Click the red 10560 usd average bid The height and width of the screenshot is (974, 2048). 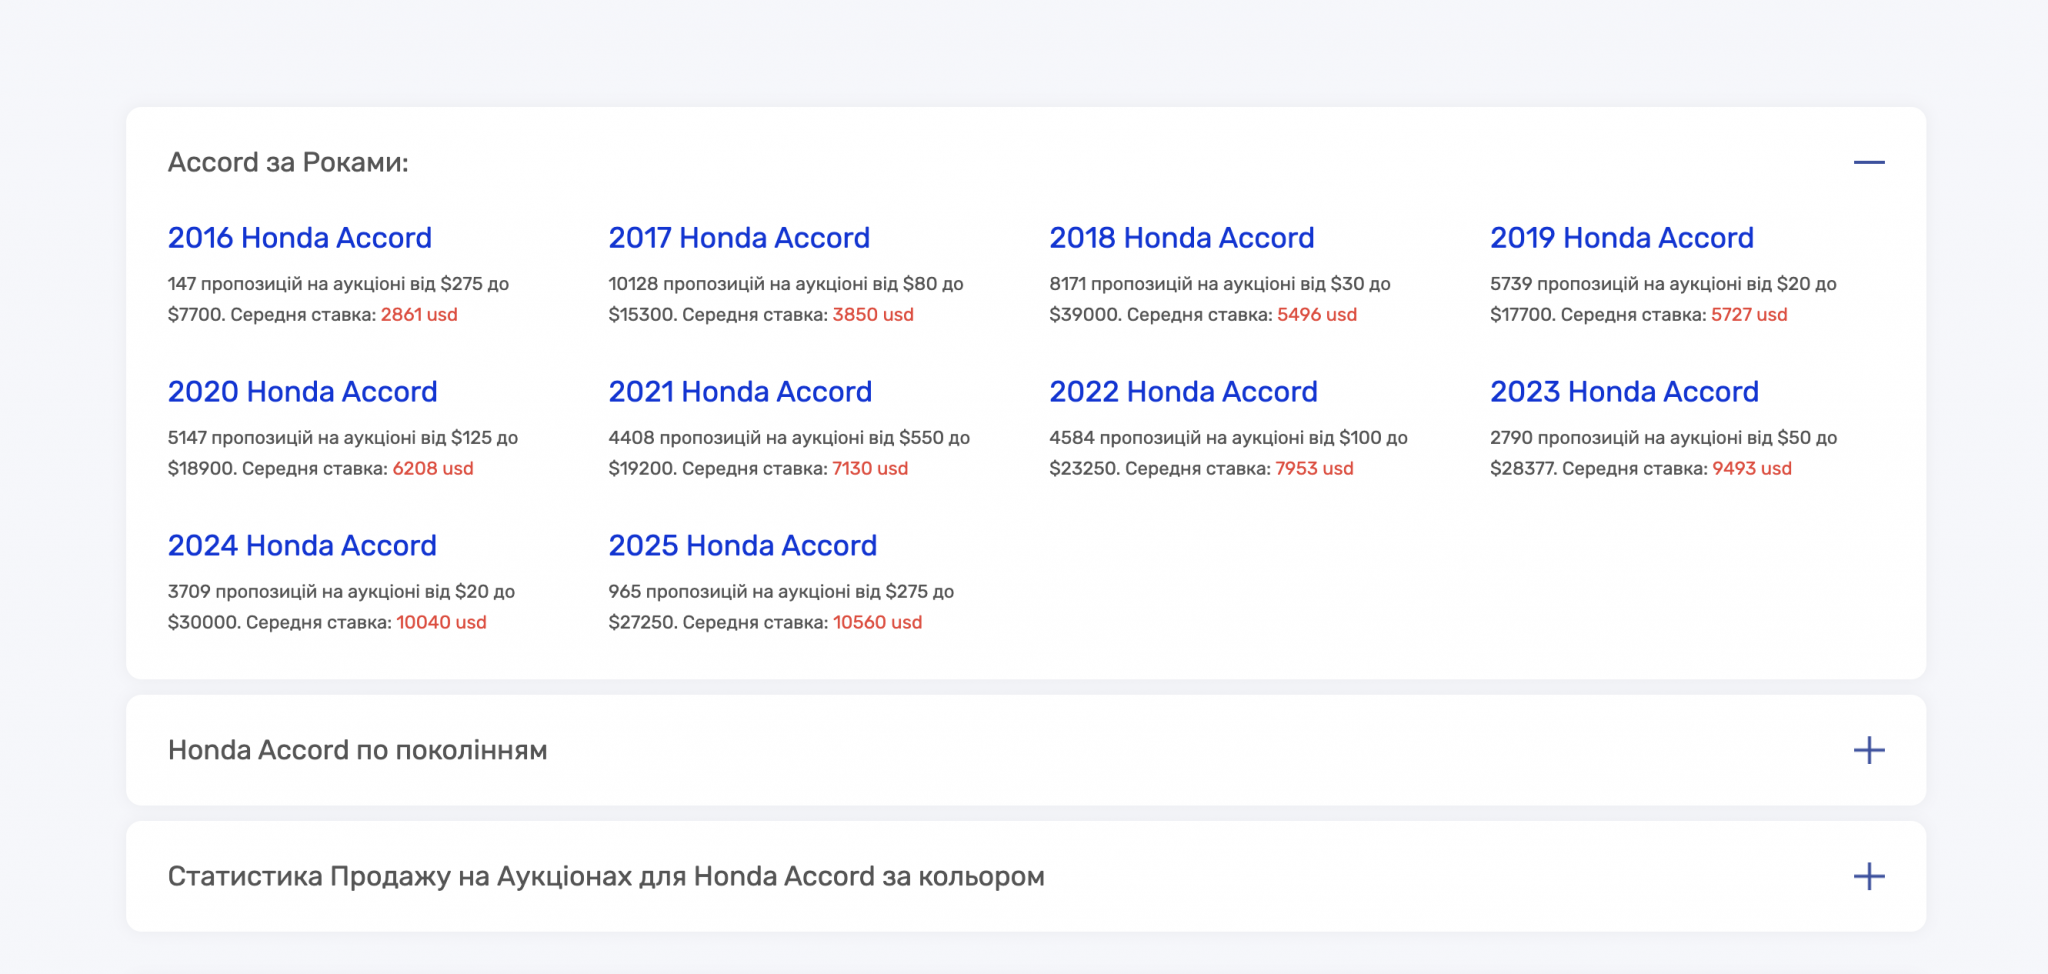(x=877, y=623)
